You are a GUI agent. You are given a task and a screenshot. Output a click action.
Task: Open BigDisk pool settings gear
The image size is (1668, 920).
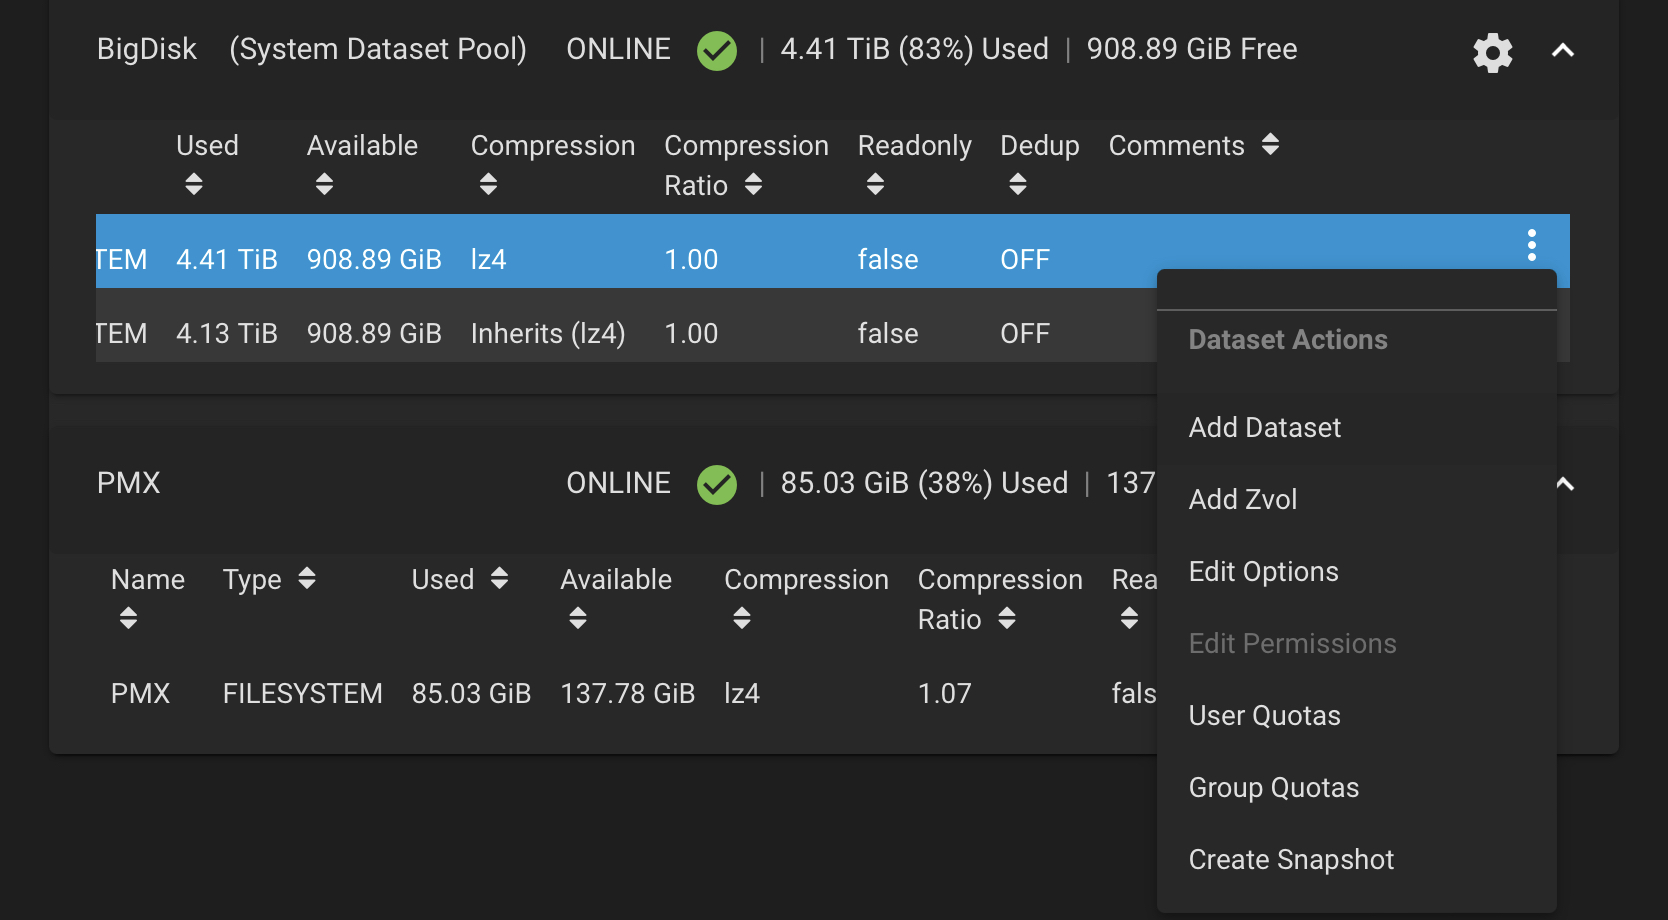pyautogui.click(x=1492, y=52)
